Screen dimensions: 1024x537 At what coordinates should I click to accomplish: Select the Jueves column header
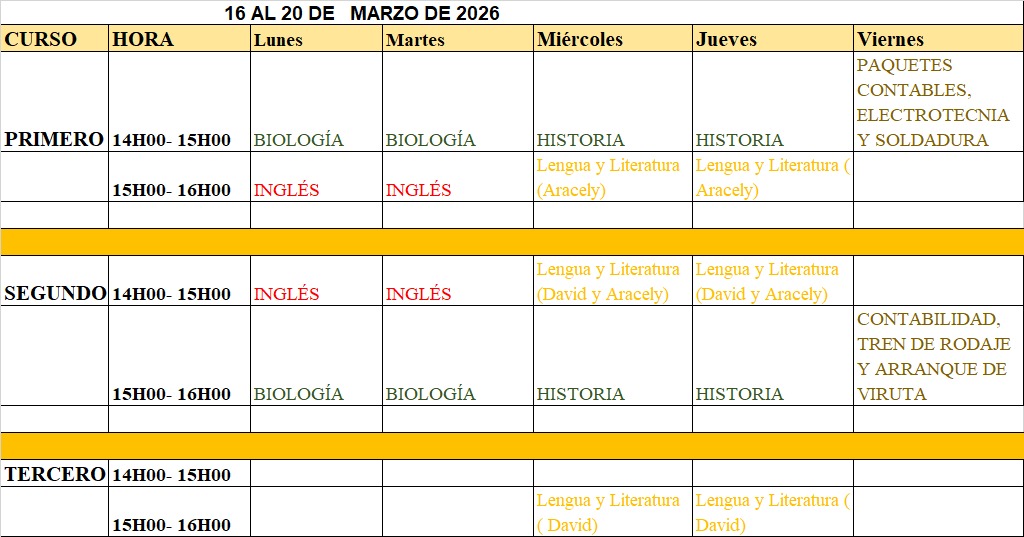point(726,40)
